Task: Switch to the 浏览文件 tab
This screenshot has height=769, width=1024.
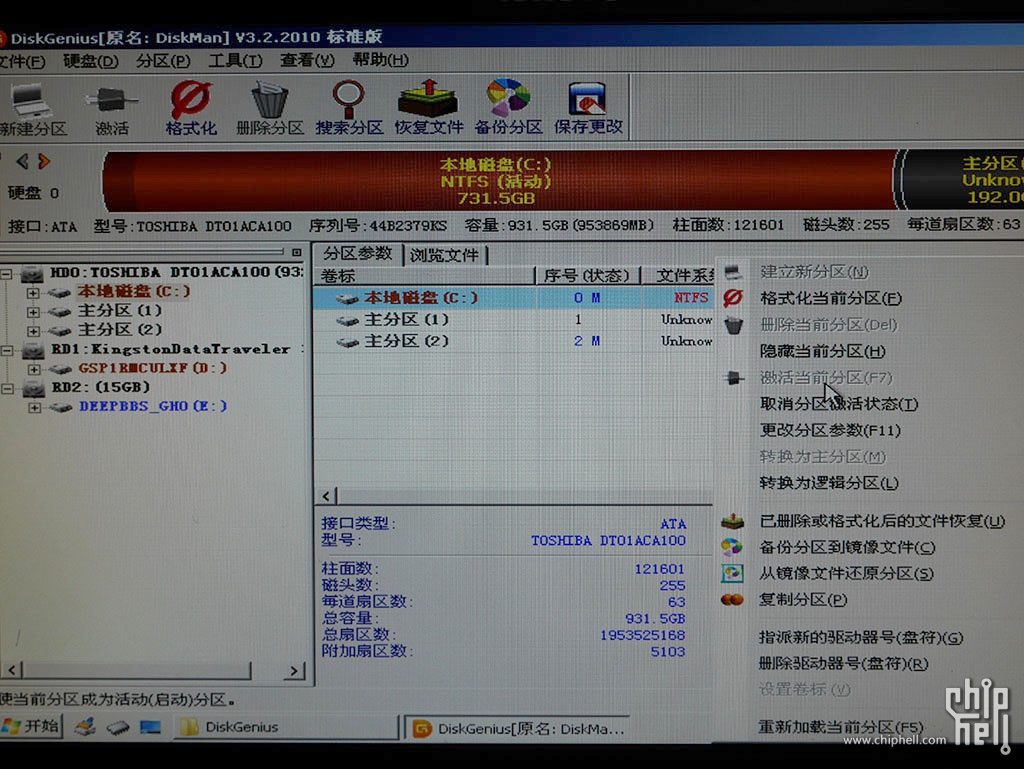Action: tap(444, 255)
